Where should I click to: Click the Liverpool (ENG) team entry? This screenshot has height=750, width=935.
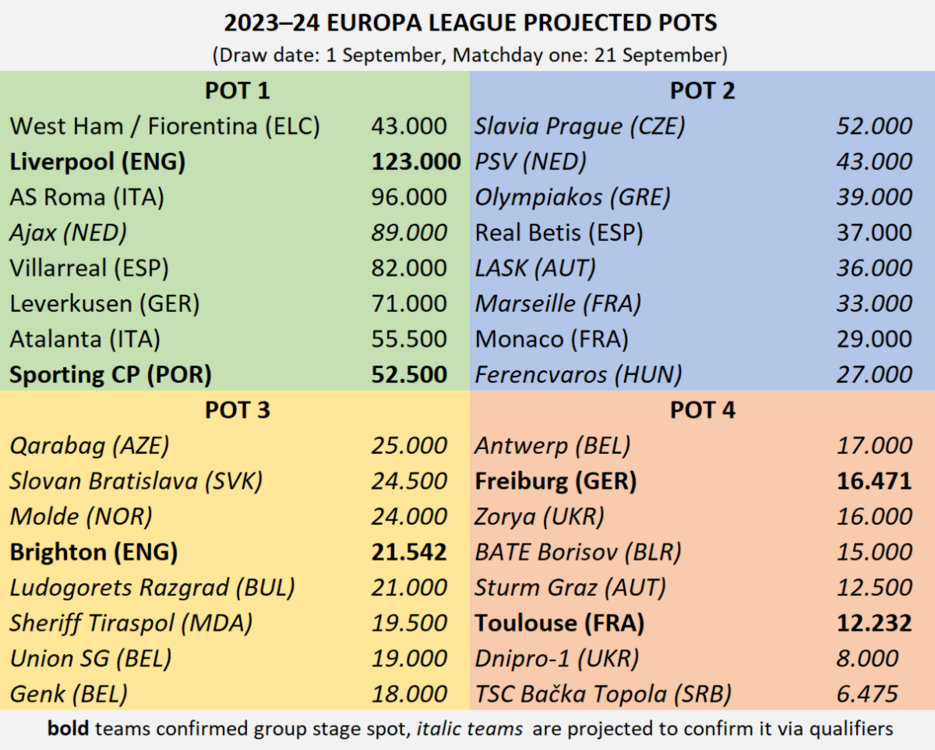[x=98, y=161]
